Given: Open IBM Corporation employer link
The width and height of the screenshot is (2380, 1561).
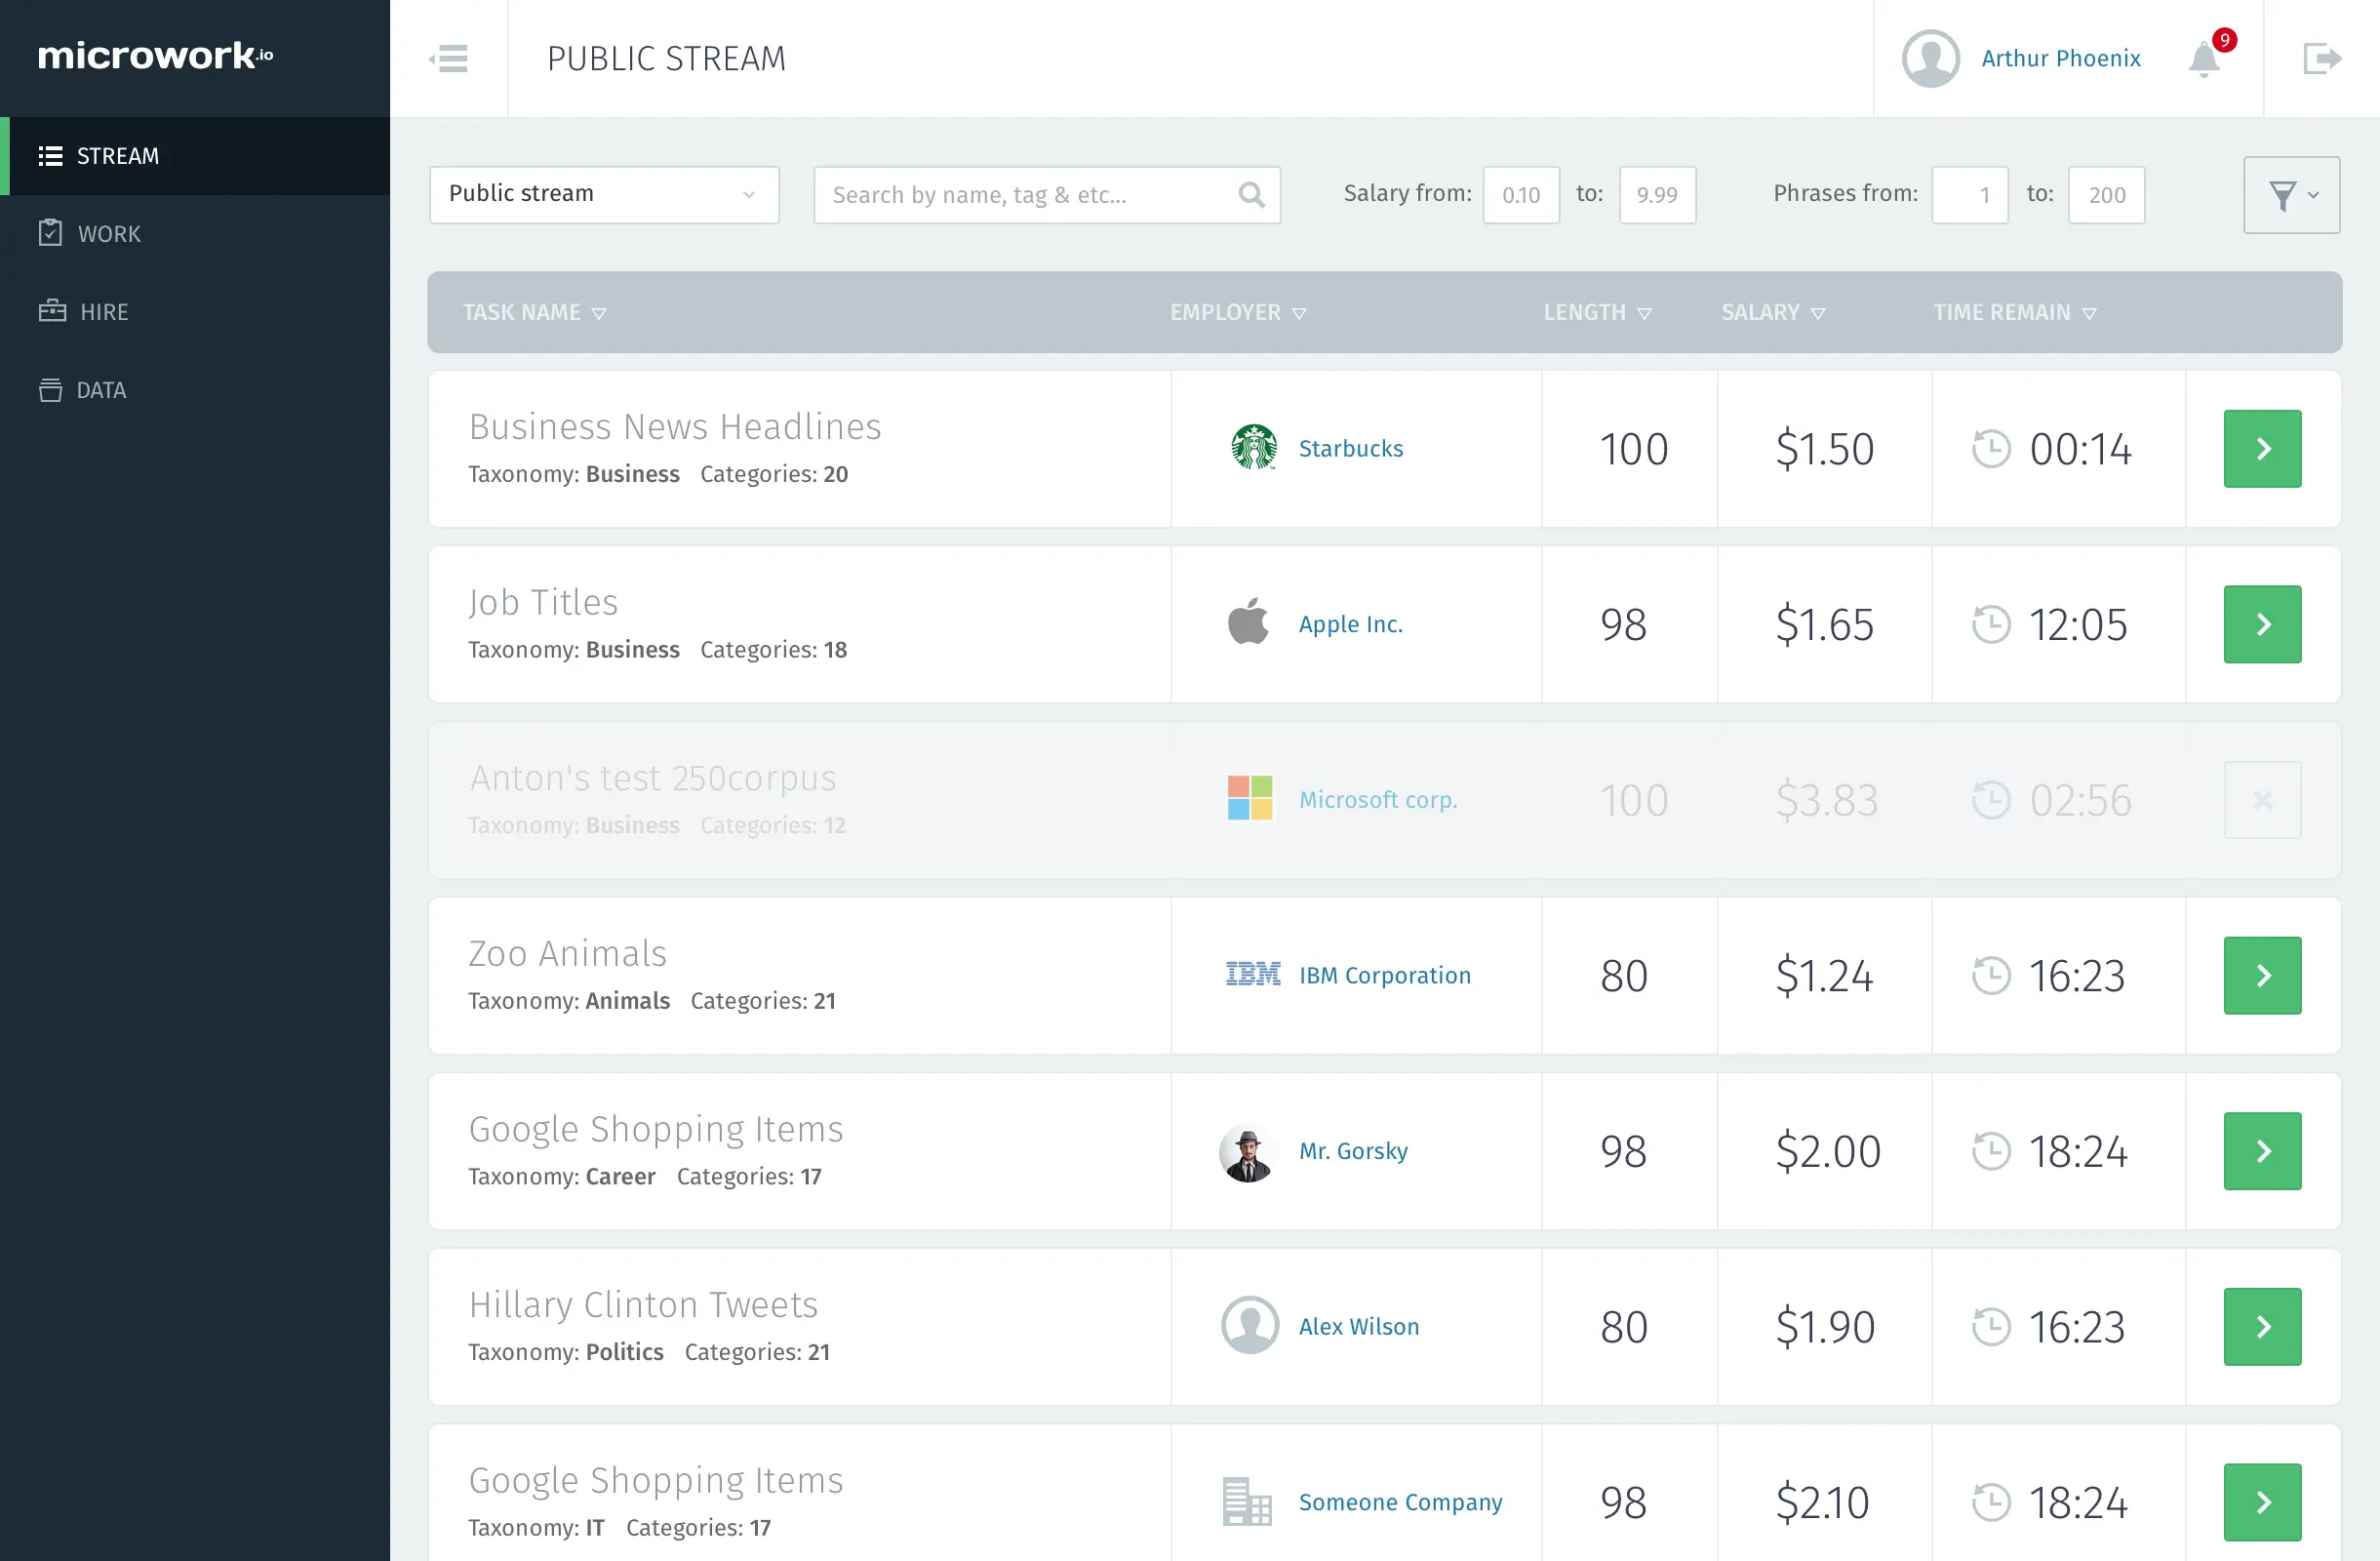Looking at the screenshot, I should 1384,976.
